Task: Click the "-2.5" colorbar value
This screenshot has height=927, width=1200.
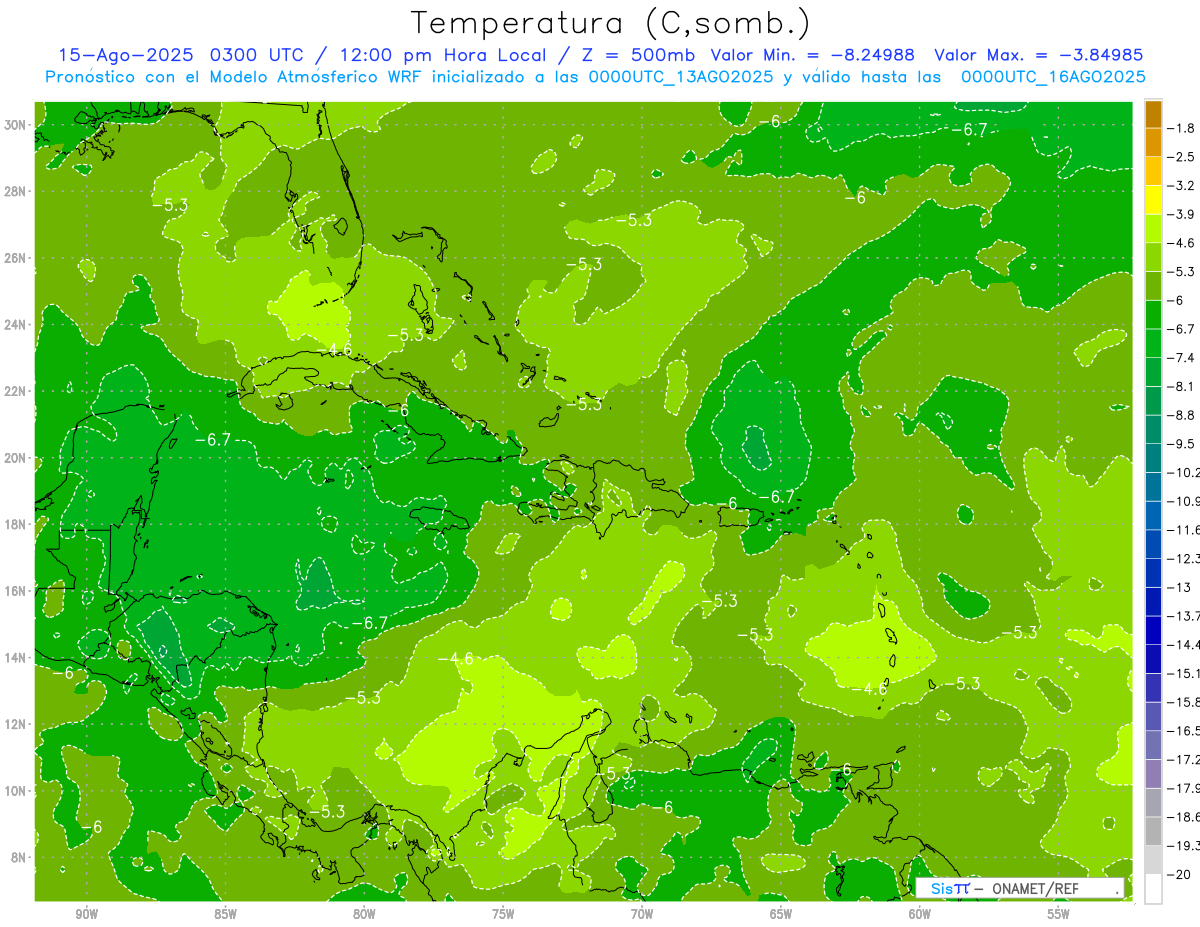Action: (x=1183, y=157)
